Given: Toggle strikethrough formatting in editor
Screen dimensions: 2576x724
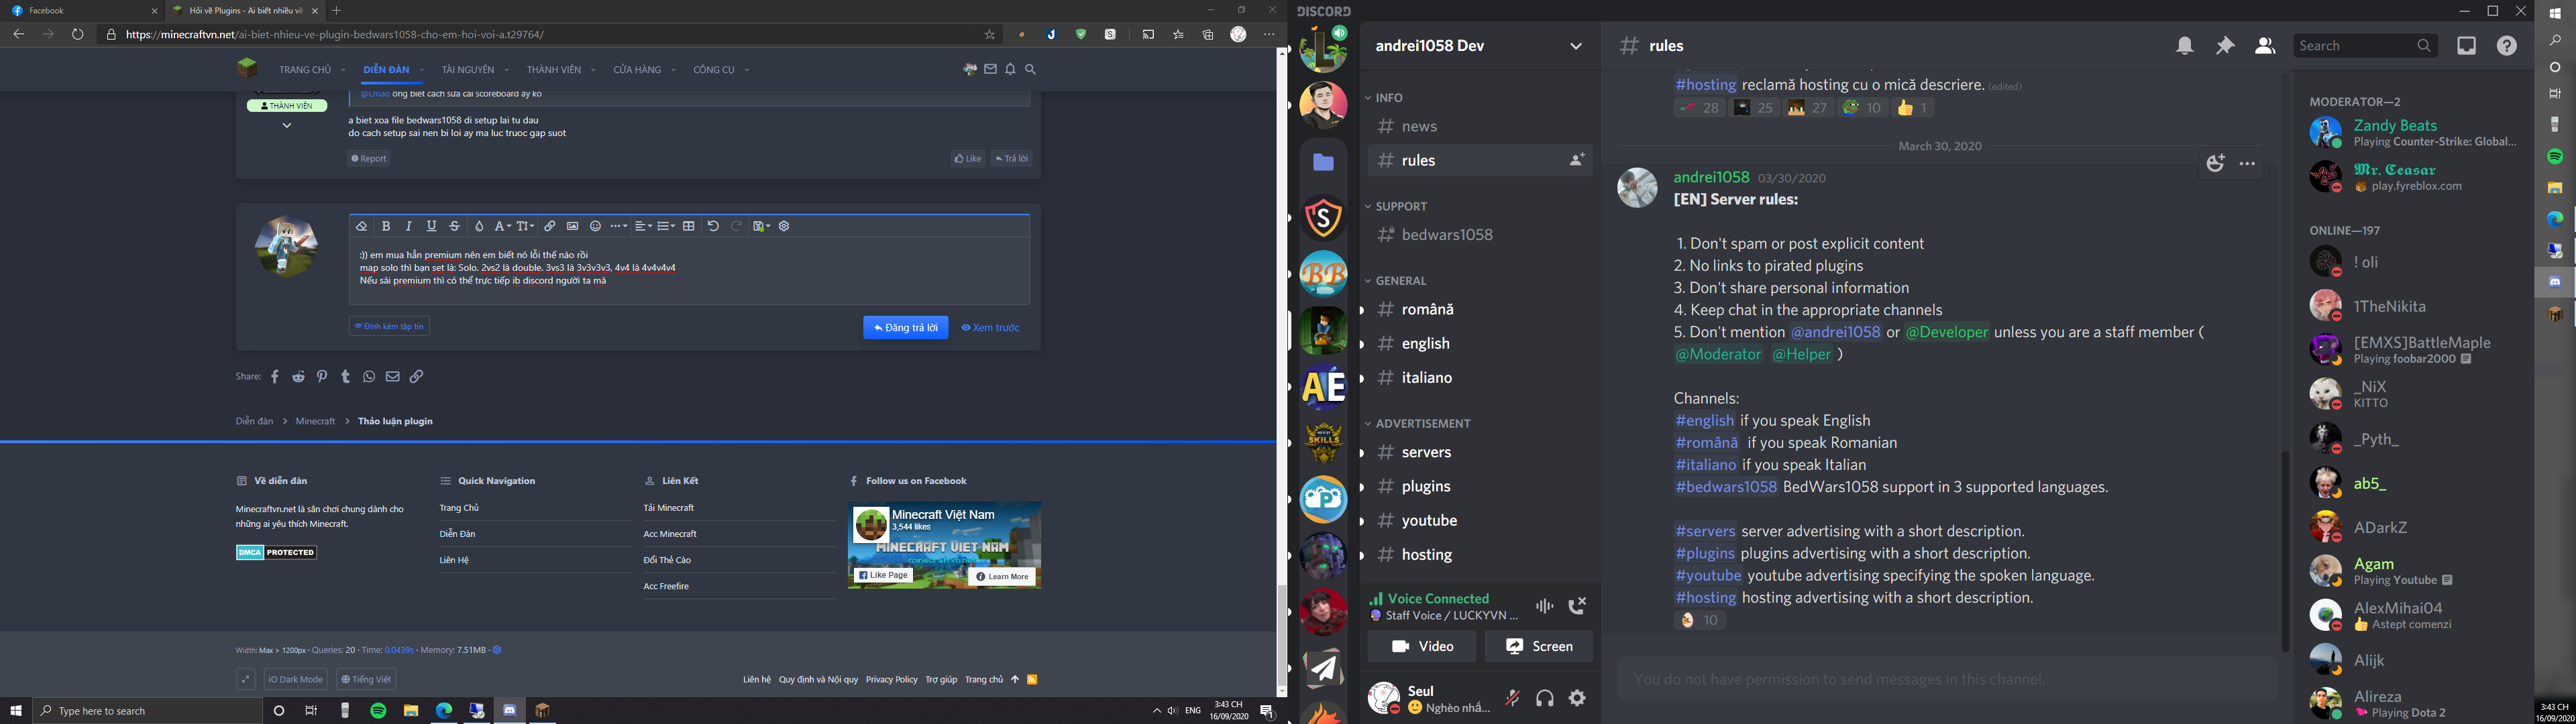Looking at the screenshot, I should [454, 226].
